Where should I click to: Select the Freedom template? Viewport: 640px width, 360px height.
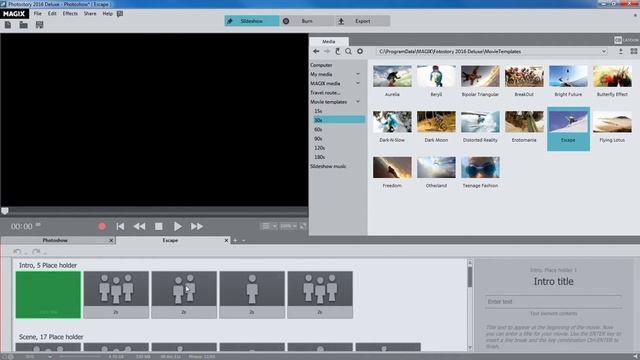(x=392, y=168)
